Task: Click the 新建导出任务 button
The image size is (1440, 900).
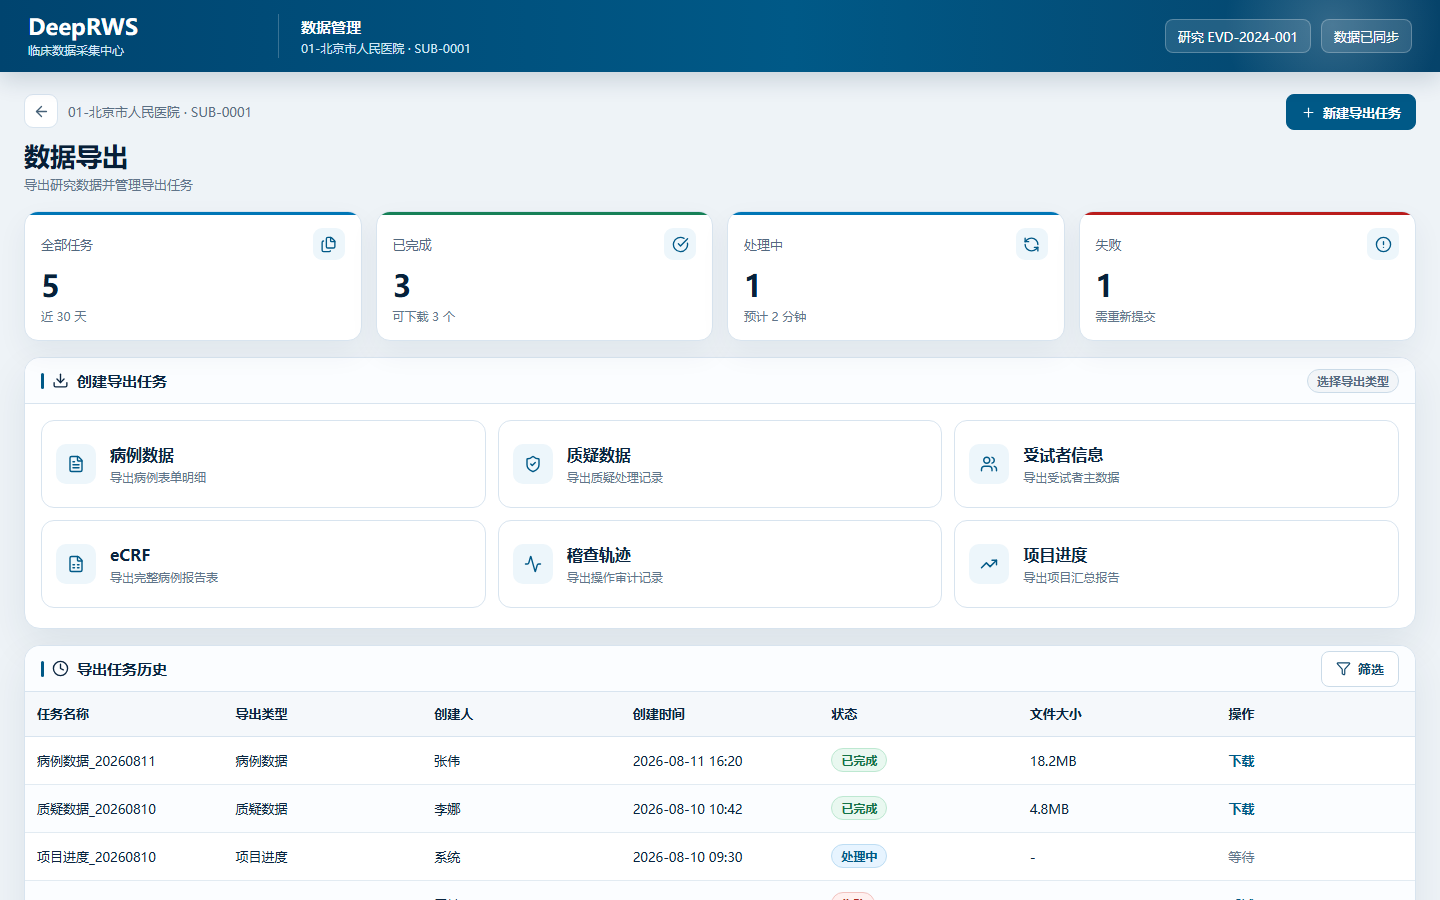Action: [1351, 112]
